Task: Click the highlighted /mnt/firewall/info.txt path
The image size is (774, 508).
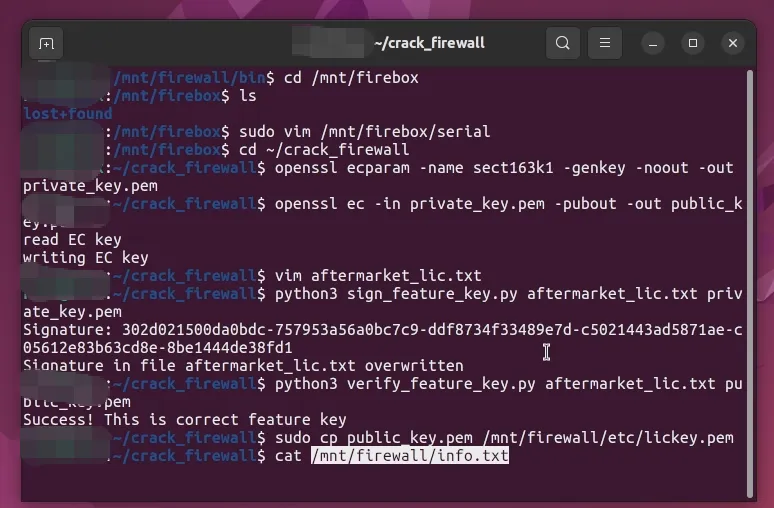Action: [410, 456]
